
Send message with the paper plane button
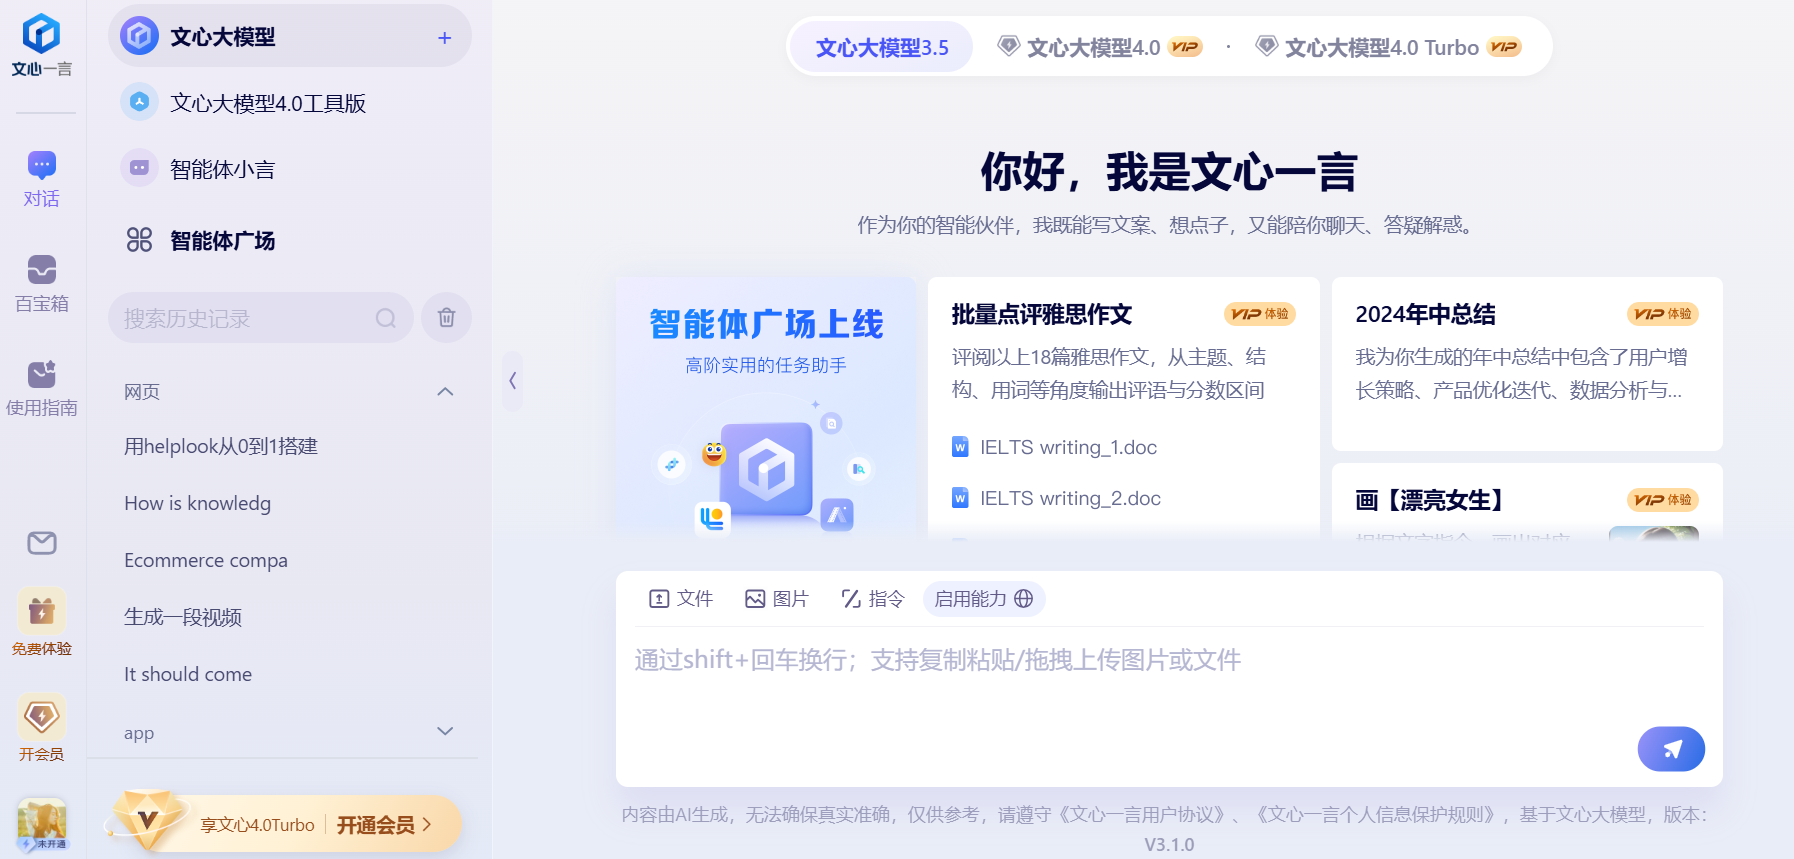pos(1671,749)
